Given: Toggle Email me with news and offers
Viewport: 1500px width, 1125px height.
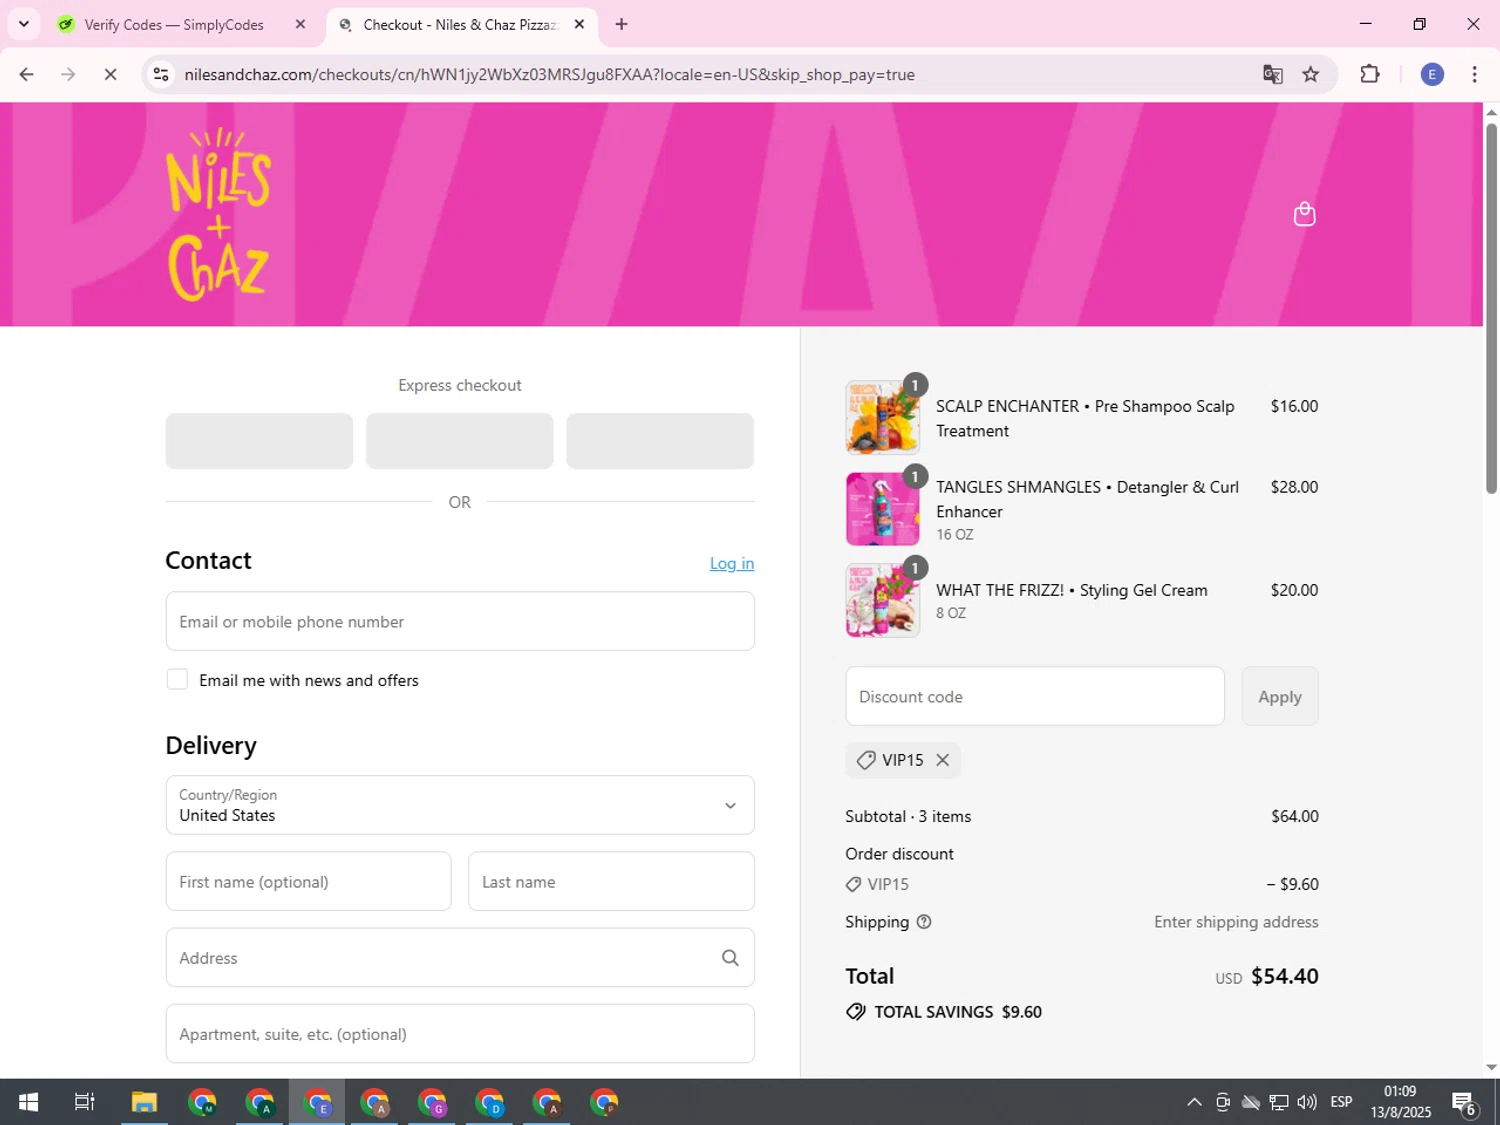Looking at the screenshot, I should click(177, 680).
